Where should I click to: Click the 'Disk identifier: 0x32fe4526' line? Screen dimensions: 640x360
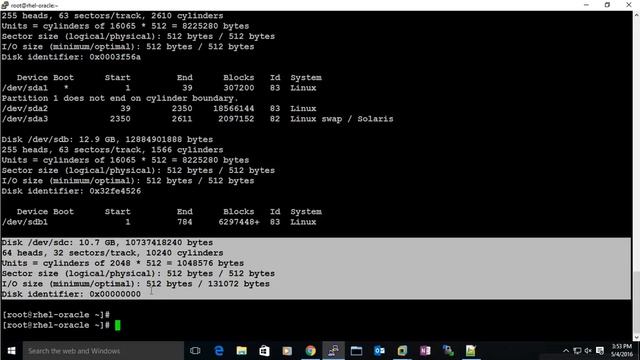[71, 191]
